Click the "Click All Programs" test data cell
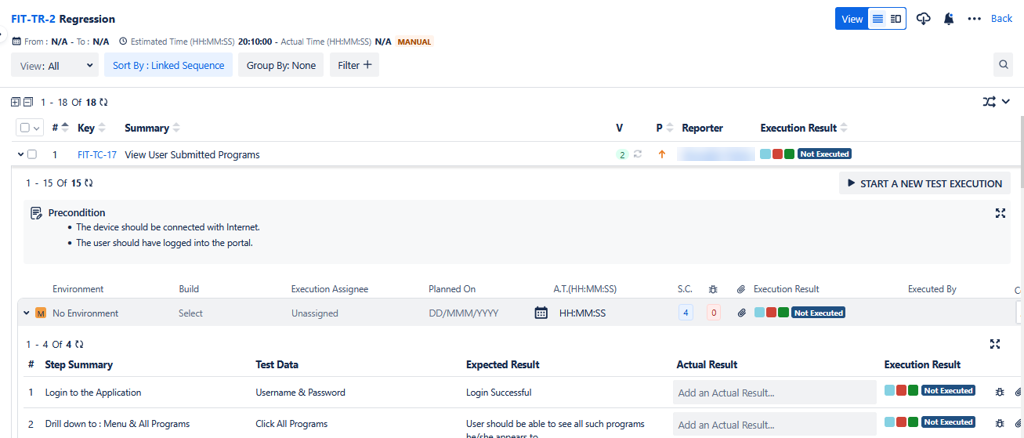The image size is (1024, 438). [x=291, y=423]
